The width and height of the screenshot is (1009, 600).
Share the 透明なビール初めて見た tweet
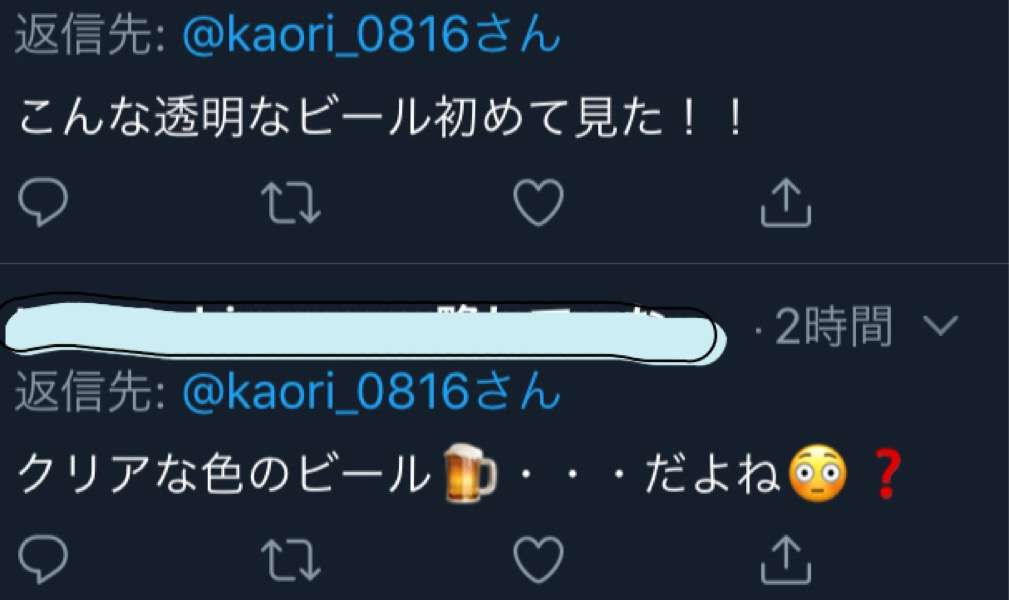pos(786,202)
